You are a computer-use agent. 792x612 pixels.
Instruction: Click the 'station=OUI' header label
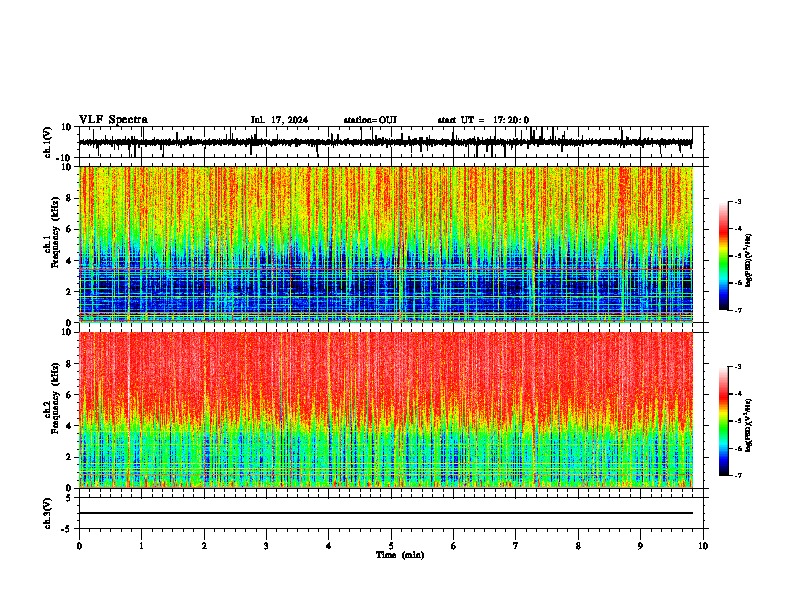tap(370, 120)
